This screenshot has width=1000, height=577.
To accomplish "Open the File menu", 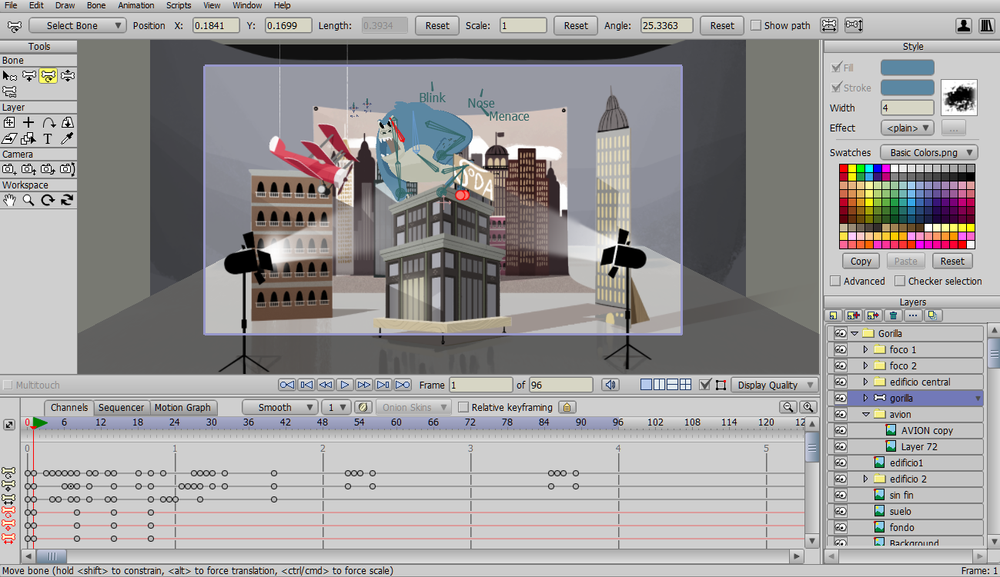I will pyautogui.click(x=11, y=5).
